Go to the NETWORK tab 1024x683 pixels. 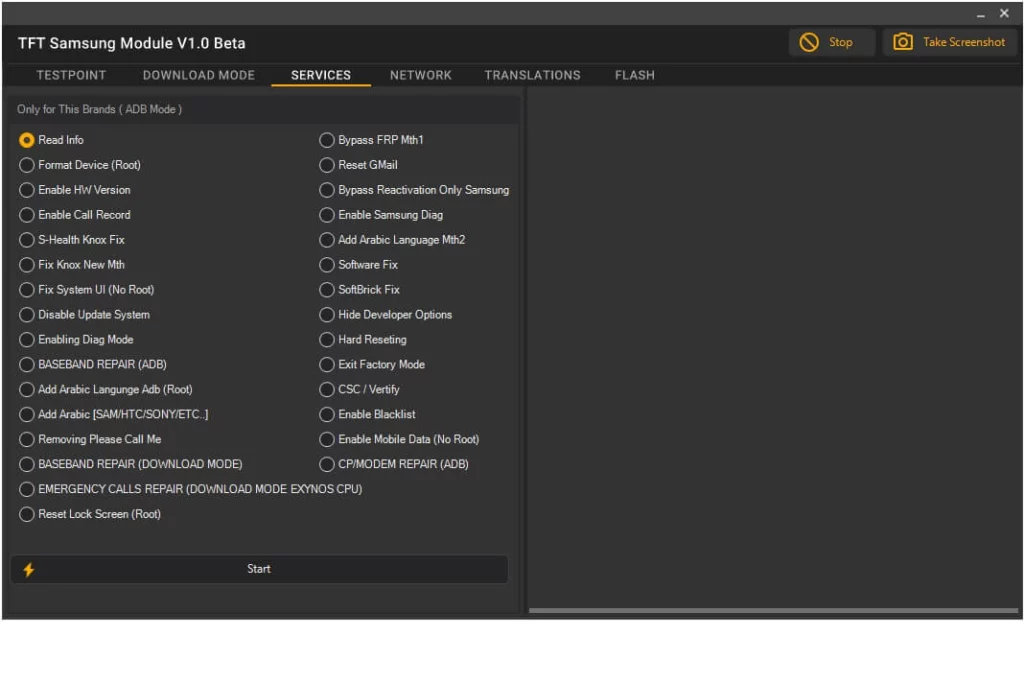point(421,75)
